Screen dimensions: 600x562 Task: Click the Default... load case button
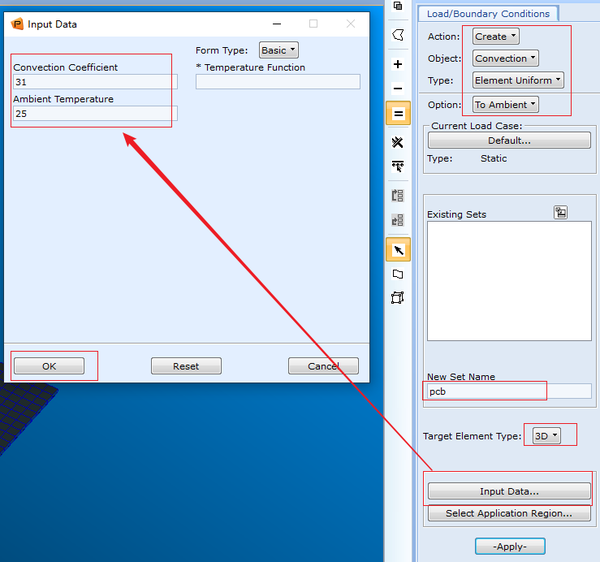[x=509, y=140]
